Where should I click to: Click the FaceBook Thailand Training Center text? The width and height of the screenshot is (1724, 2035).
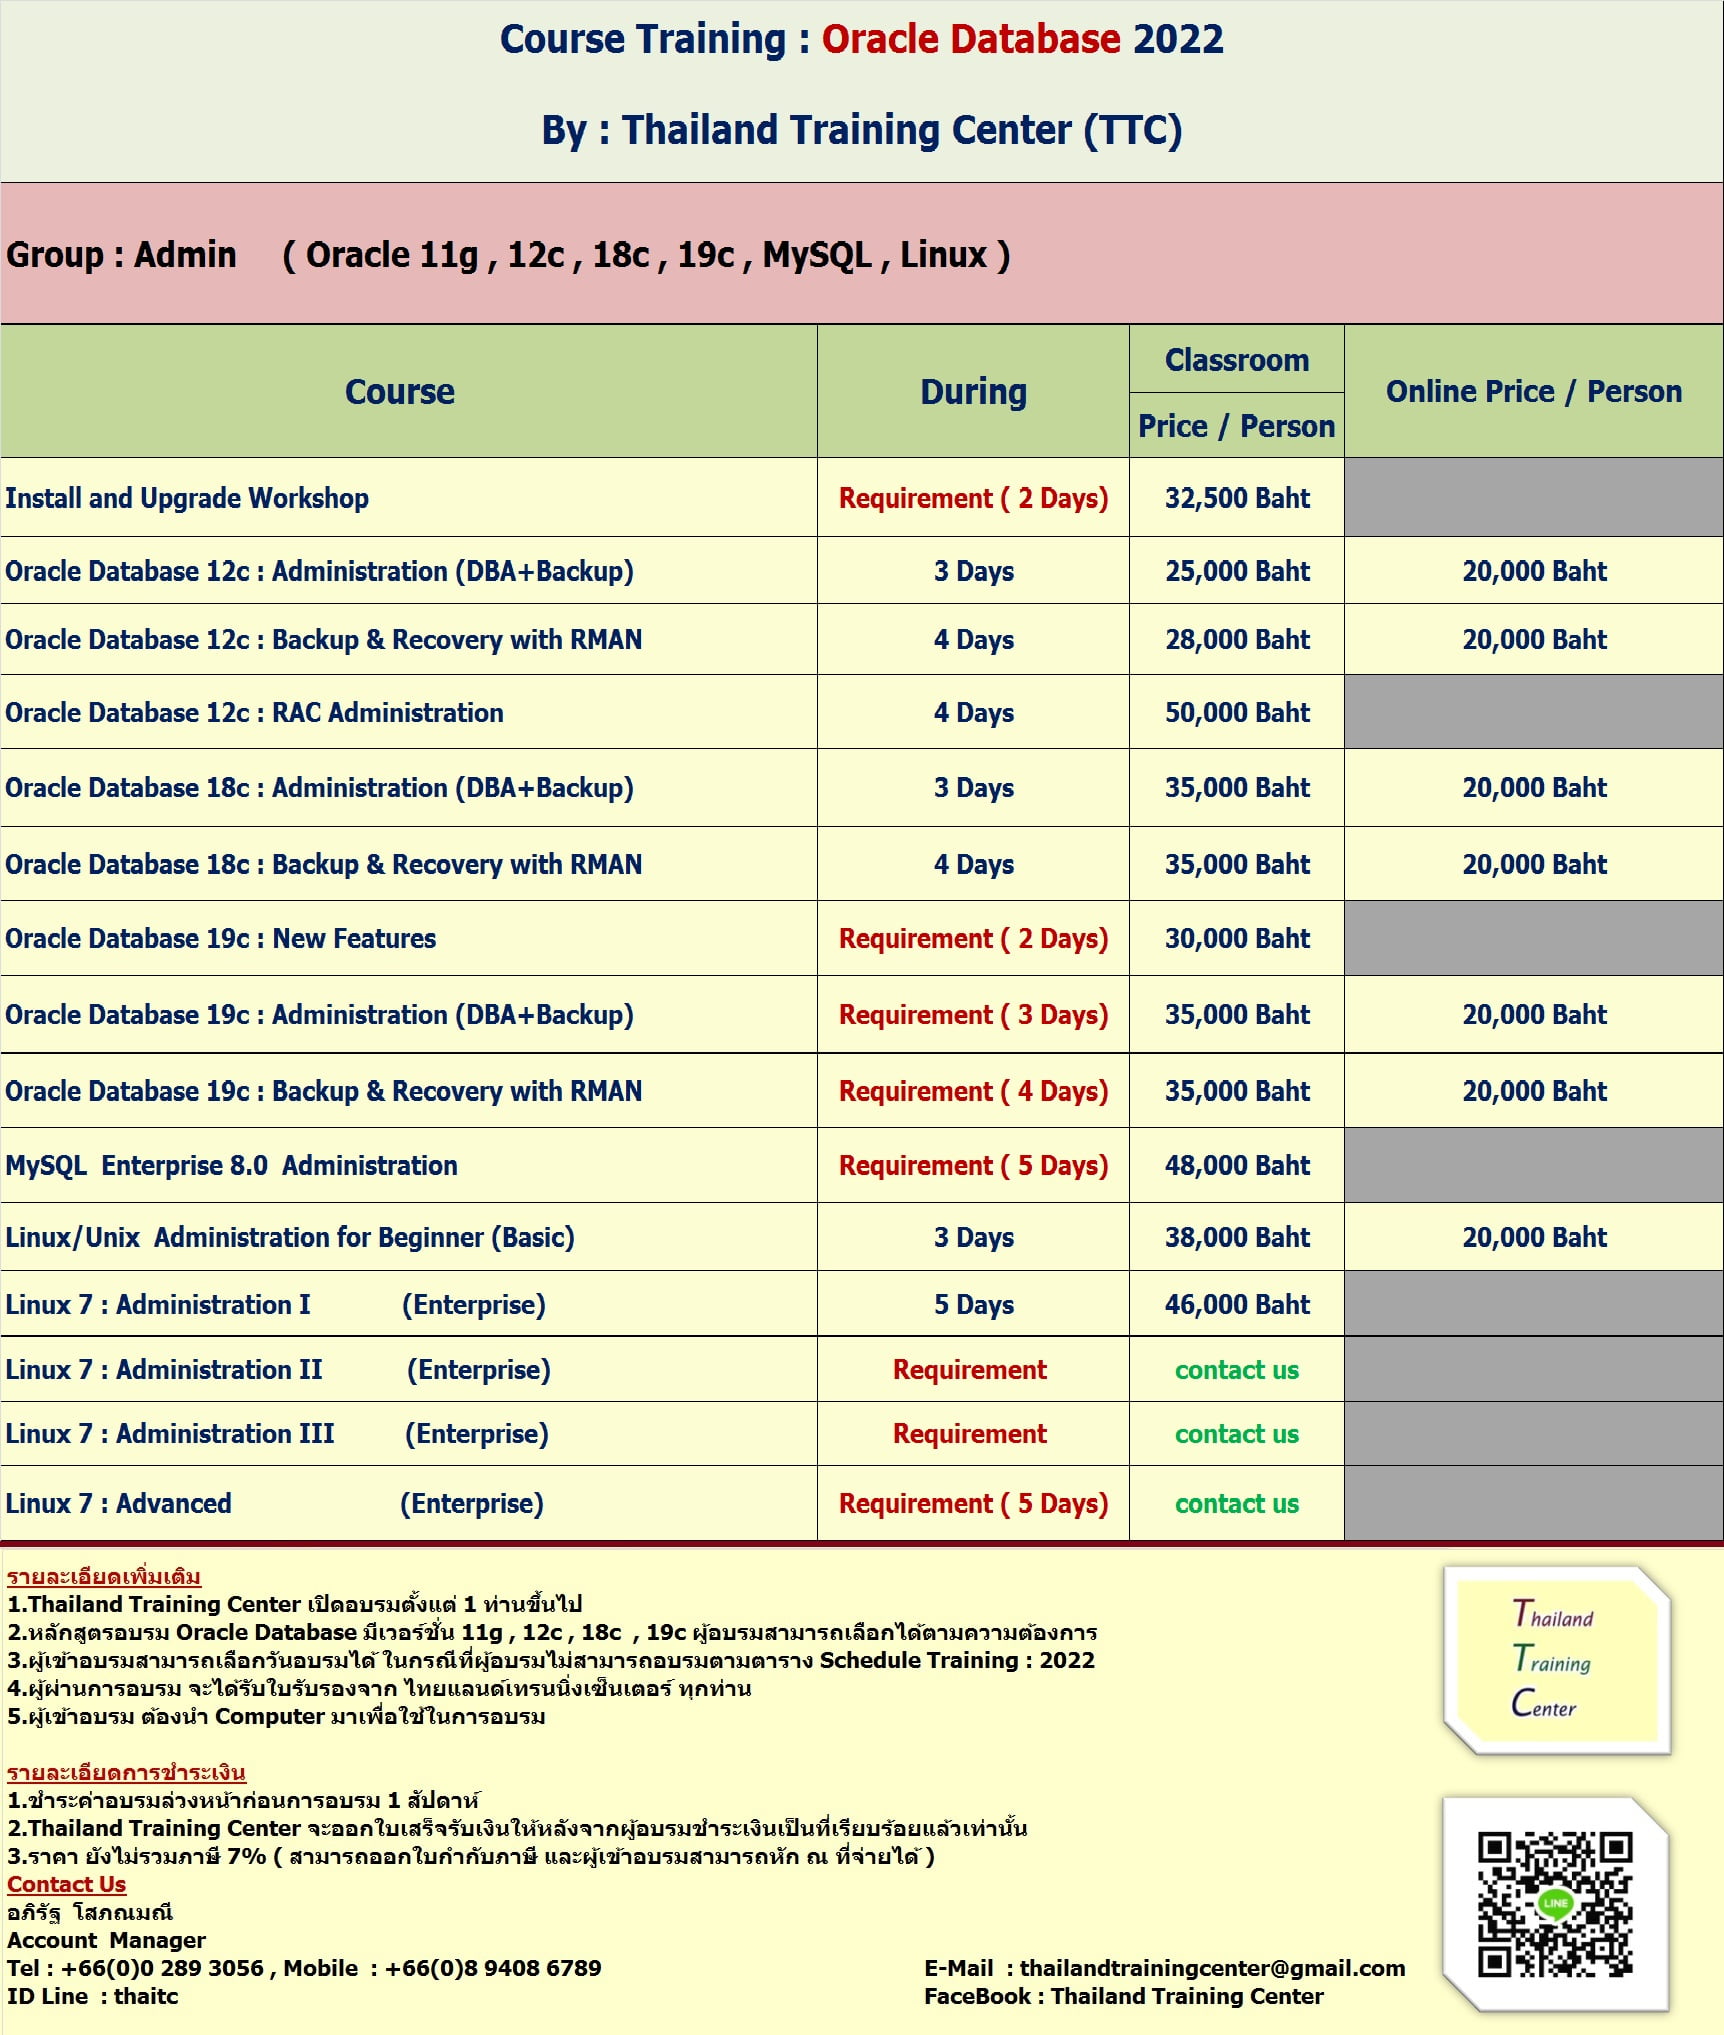(1124, 1996)
